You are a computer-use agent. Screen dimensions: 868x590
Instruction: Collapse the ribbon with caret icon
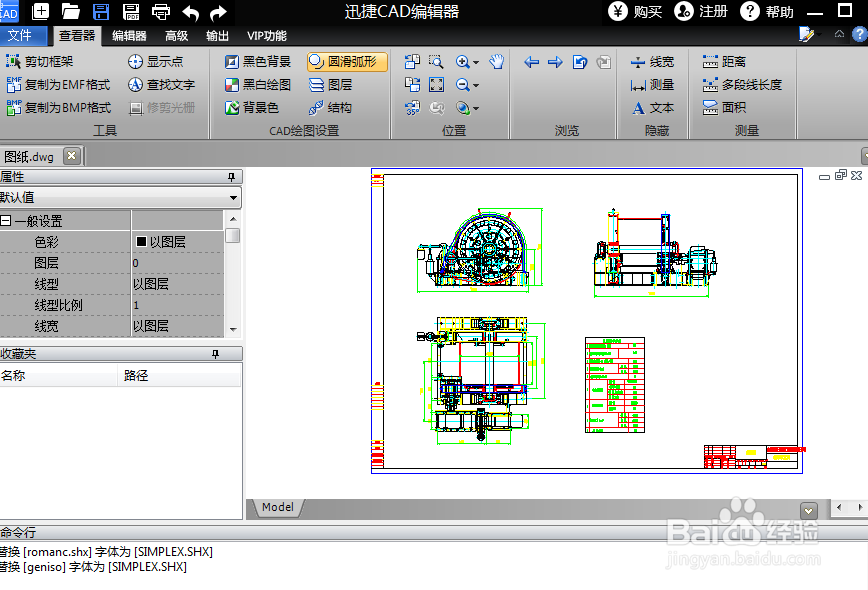(839, 34)
